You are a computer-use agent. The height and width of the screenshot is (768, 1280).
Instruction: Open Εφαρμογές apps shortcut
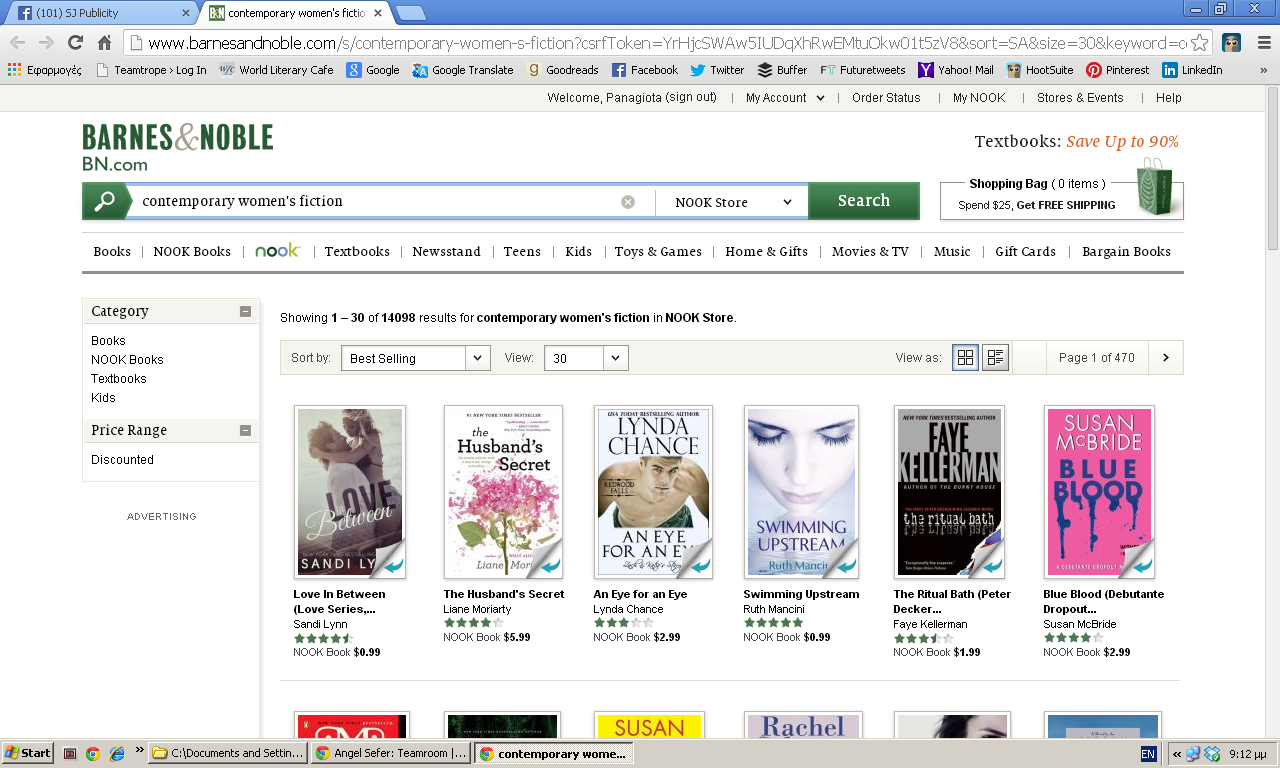[x=45, y=70]
